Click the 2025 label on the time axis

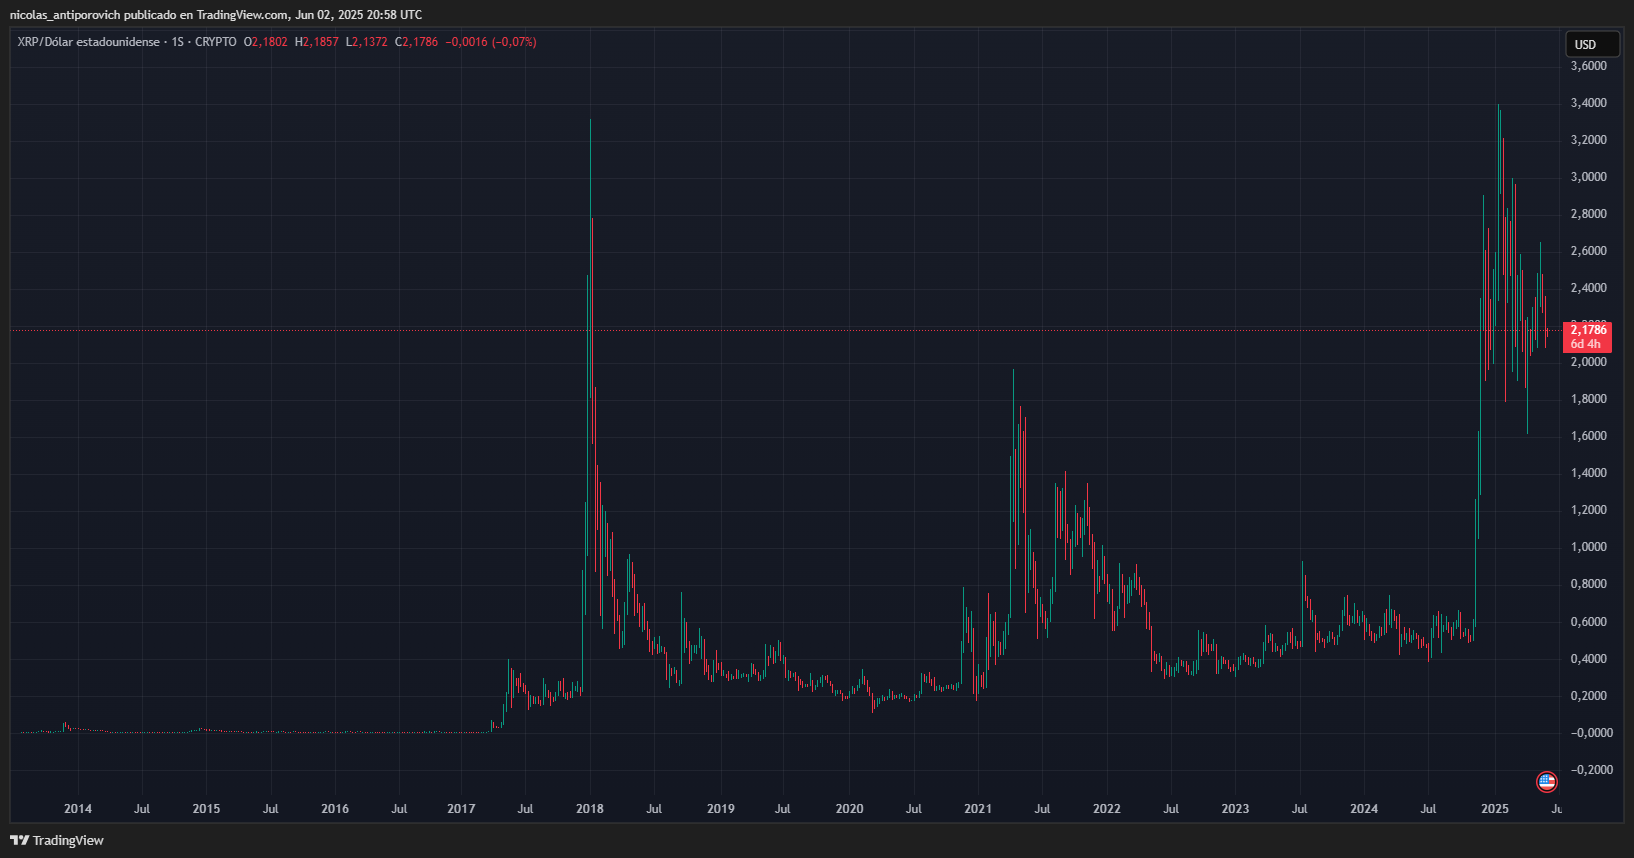click(1495, 809)
